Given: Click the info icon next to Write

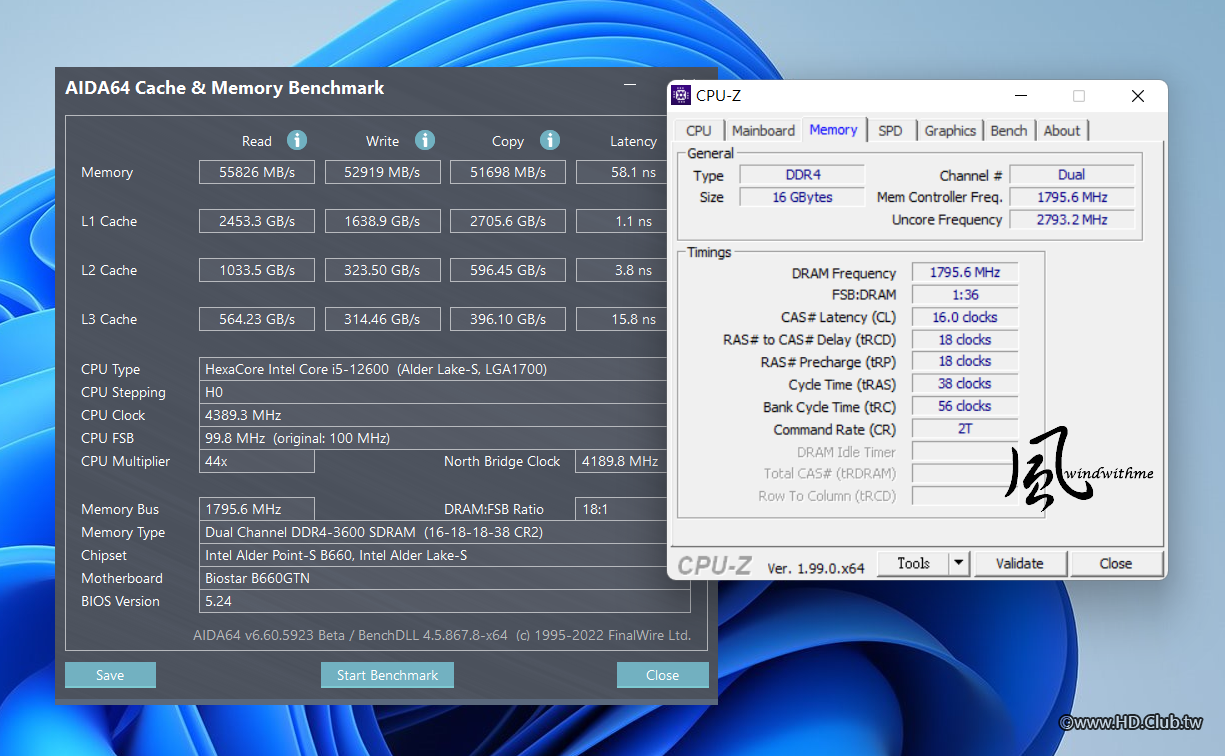Looking at the screenshot, I should tap(425, 140).
